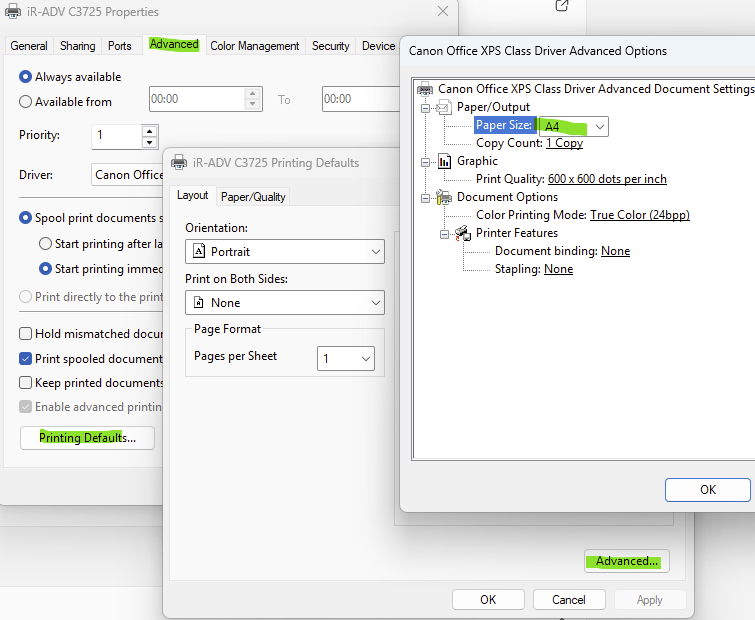Open the Driver selection combo box
The height and width of the screenshot is (620, 755).
[x=127, y=174]
